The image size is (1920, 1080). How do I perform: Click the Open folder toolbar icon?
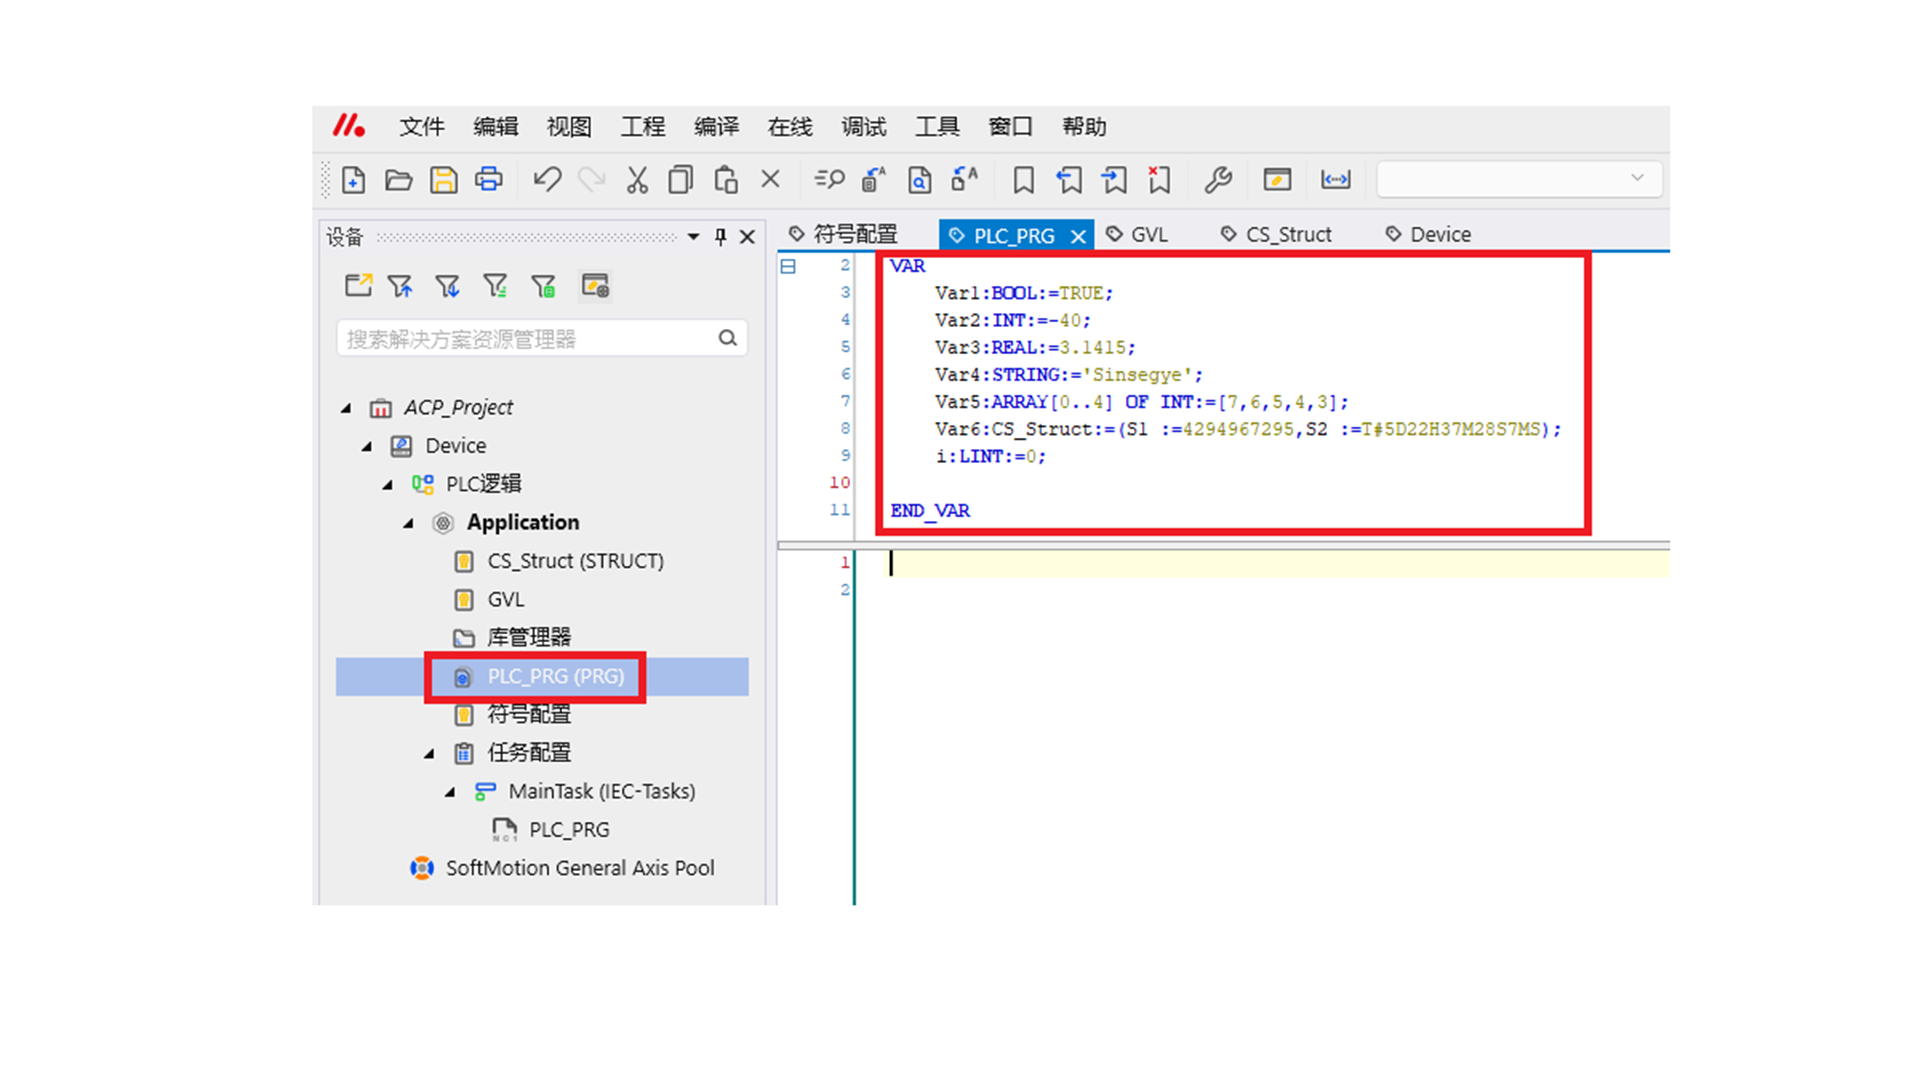pos(398,180)
